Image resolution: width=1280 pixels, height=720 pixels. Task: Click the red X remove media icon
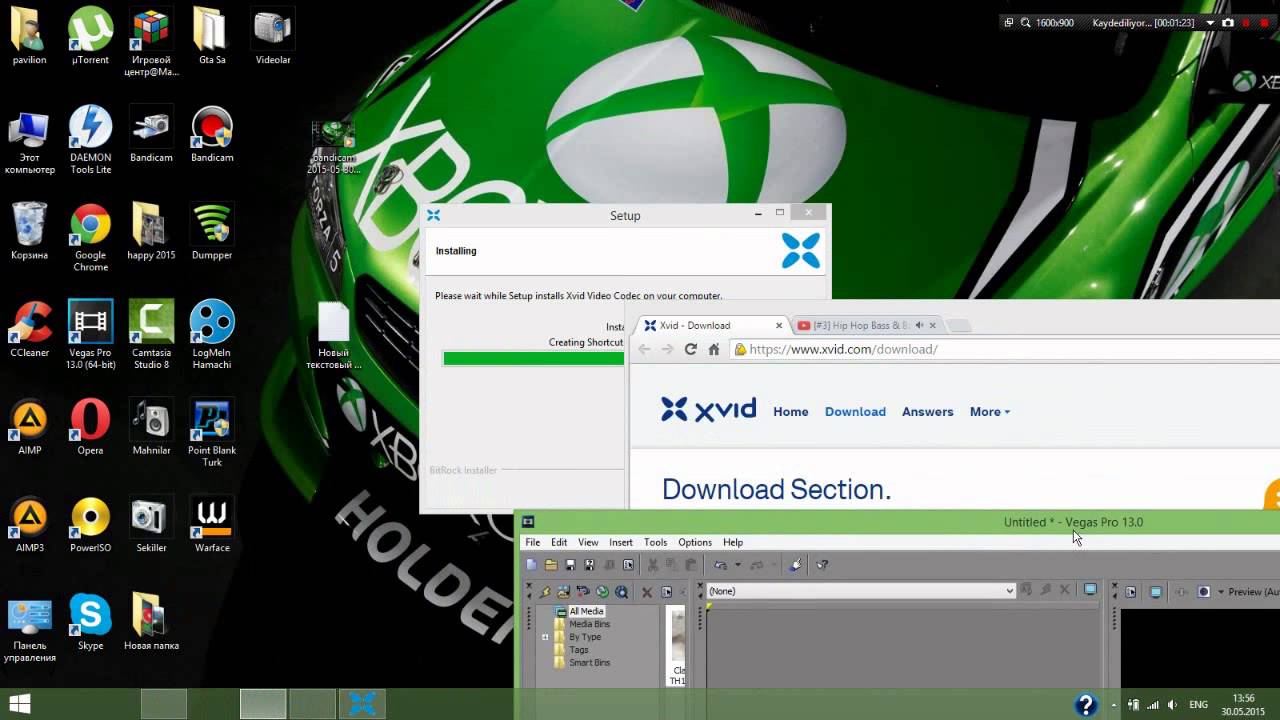647,592
